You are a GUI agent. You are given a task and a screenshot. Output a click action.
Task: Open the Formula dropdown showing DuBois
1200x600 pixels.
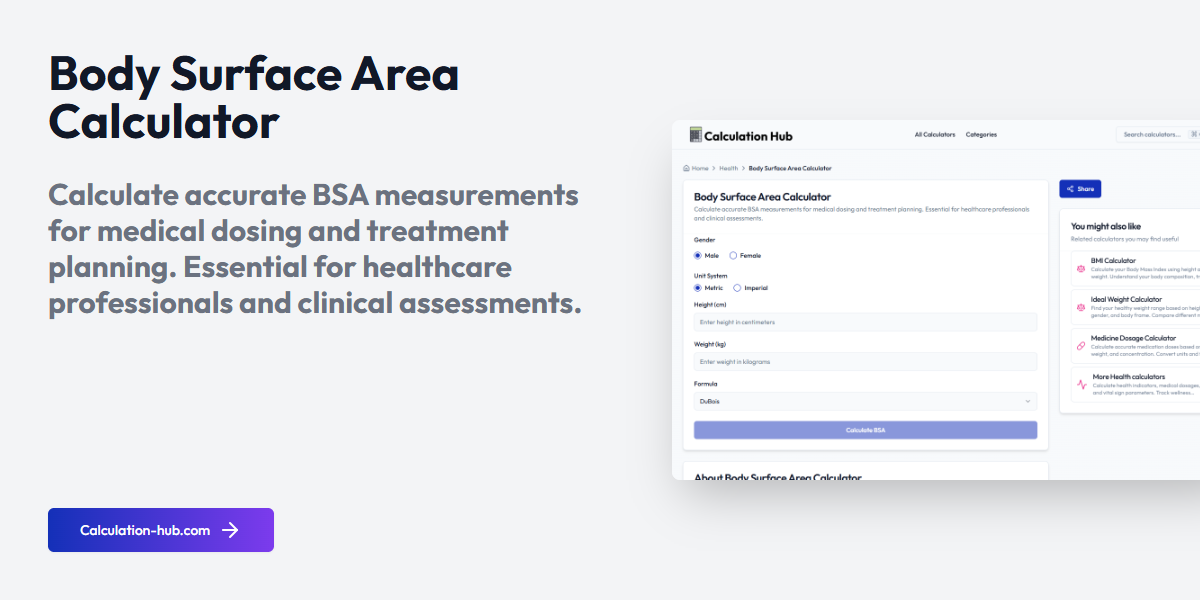[865, 401]
